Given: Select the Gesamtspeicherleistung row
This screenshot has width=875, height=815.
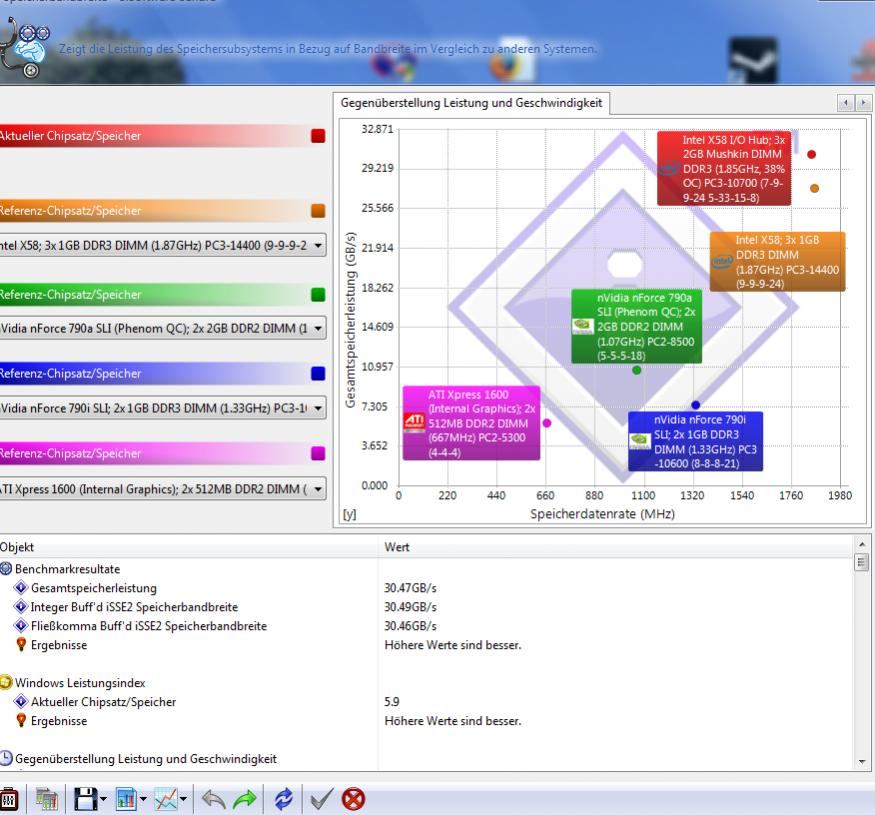Looking at the screenshot, I should pyautogui.click(x=426, y=588).
